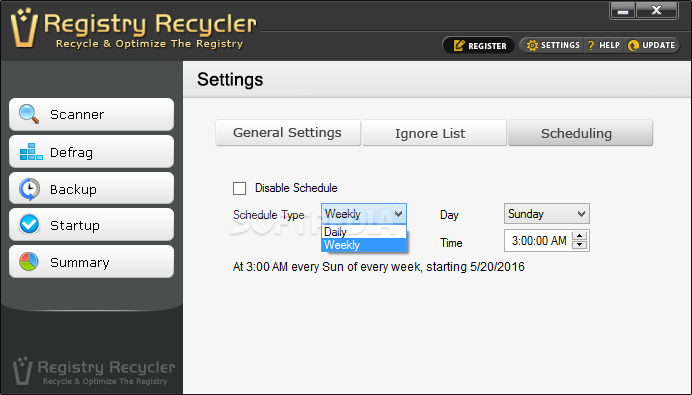Collapse the Schedule Type dropdown arrow
This screenshot has width=692, height=395.
tap(399, 214)
